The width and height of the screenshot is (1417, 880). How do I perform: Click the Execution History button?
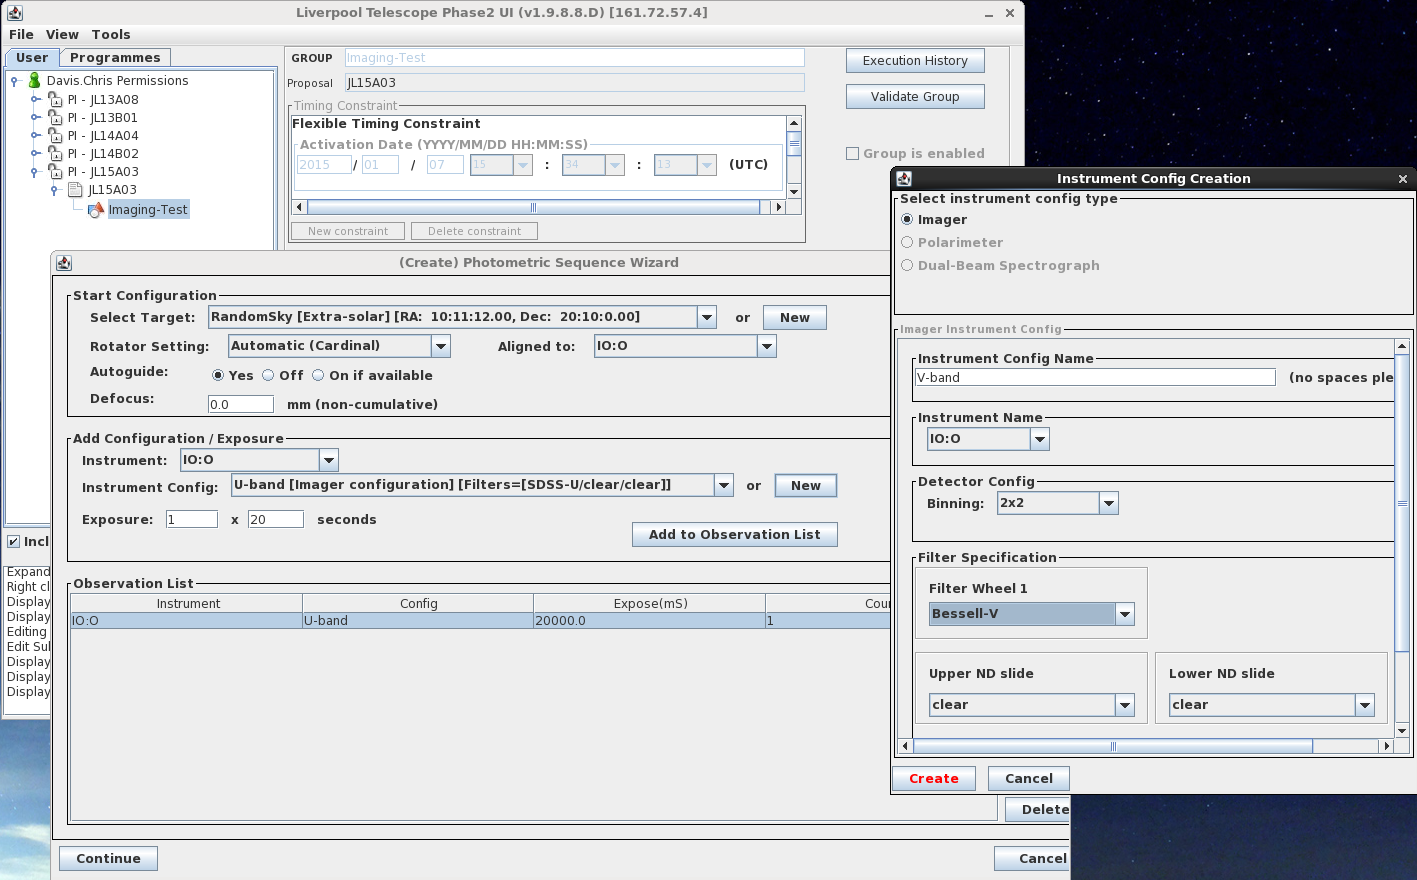click(x=915, y=61)
